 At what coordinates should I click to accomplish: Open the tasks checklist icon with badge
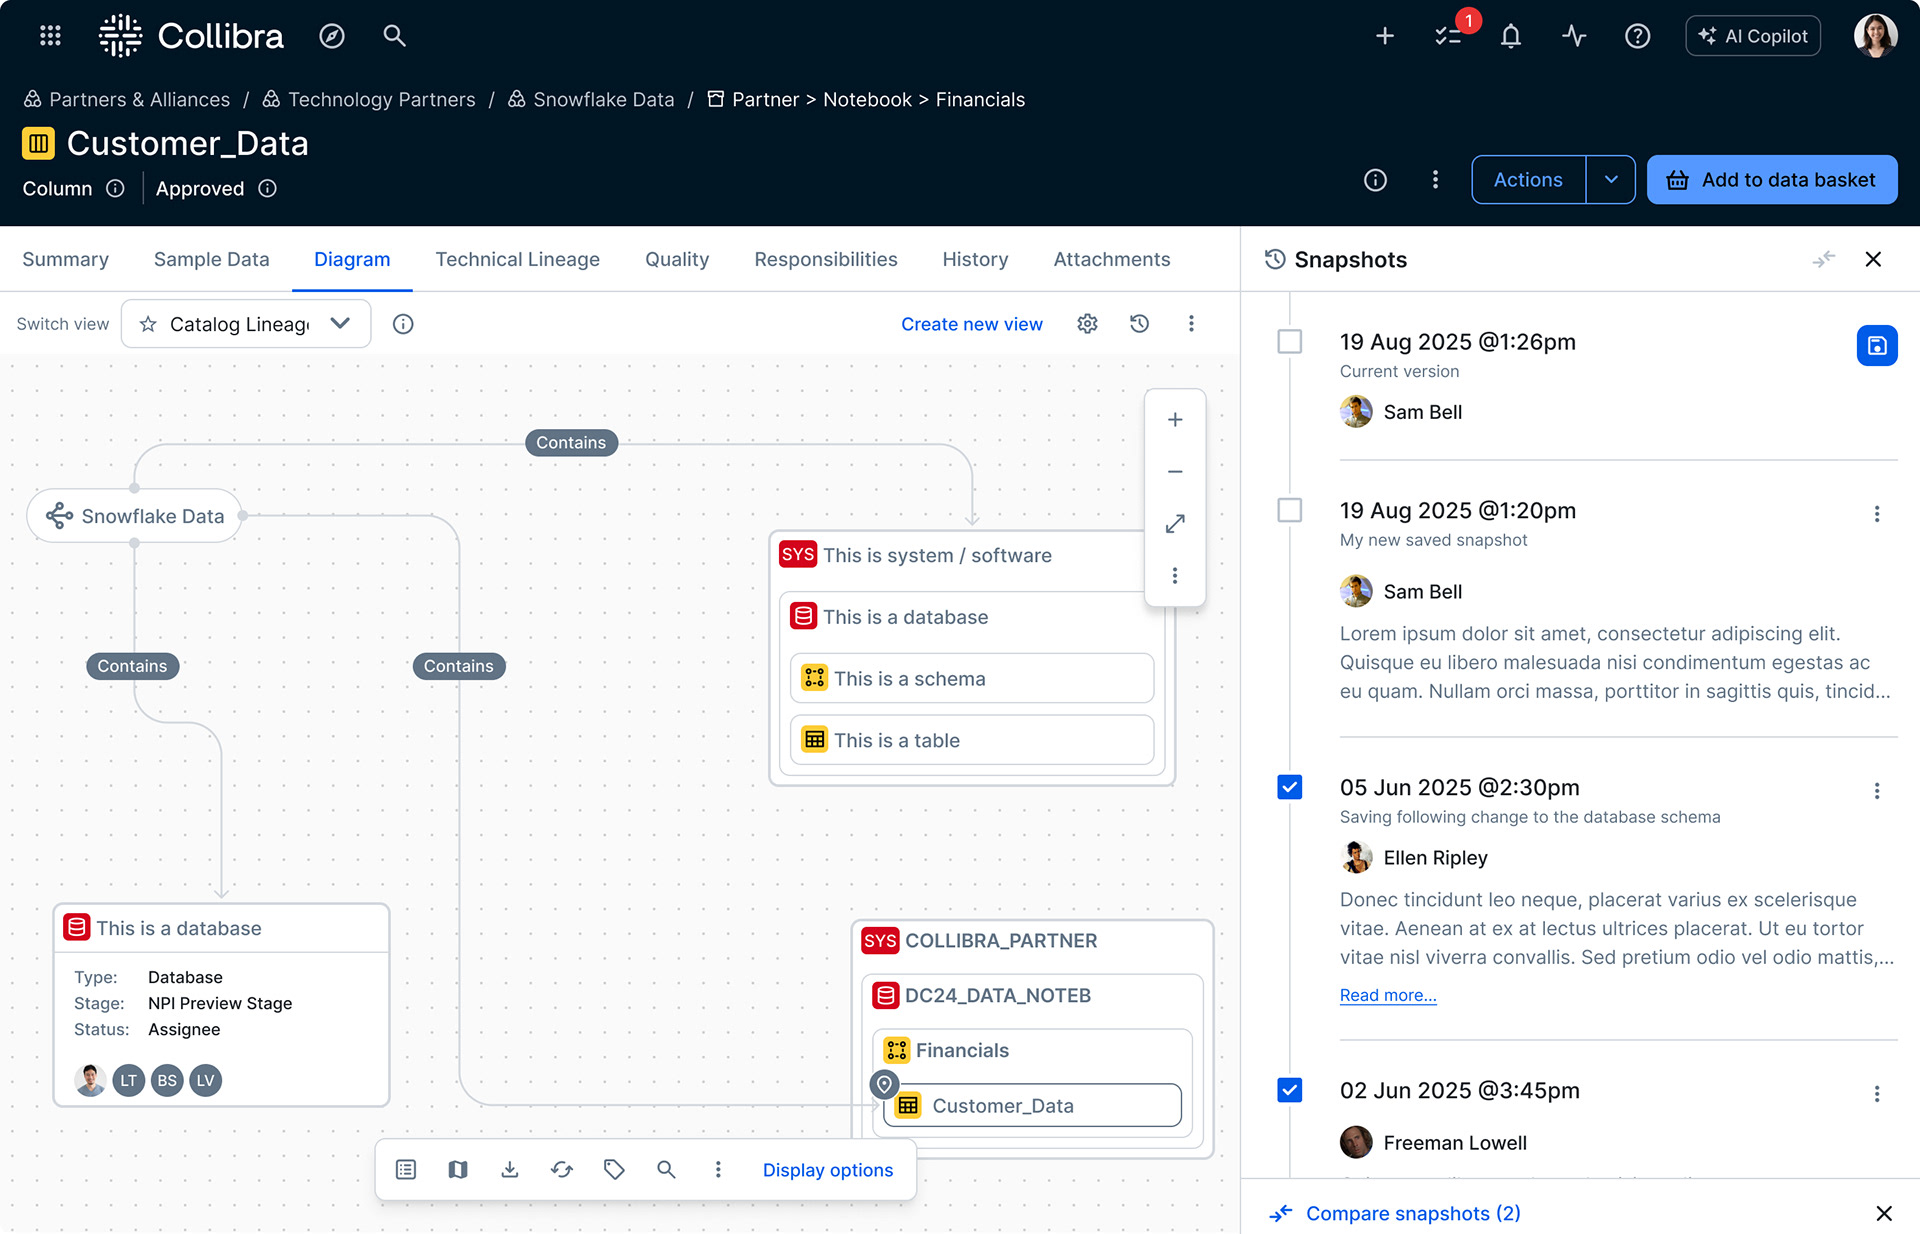tap(1448, 36)
